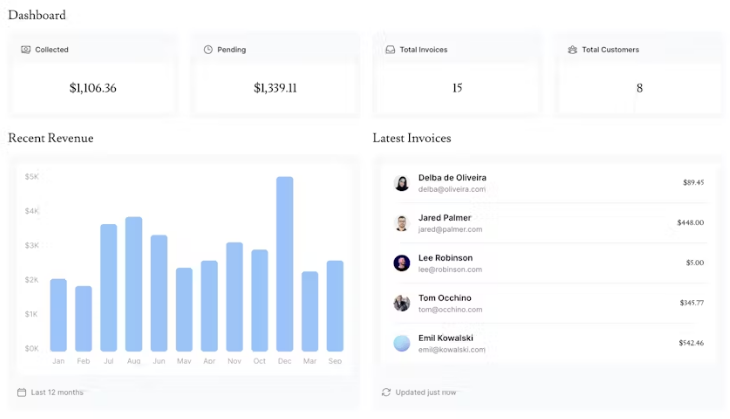Click Lee Robinson's avatar image
The height and width of the screenshot is (419, 730).
click(401, 263)
